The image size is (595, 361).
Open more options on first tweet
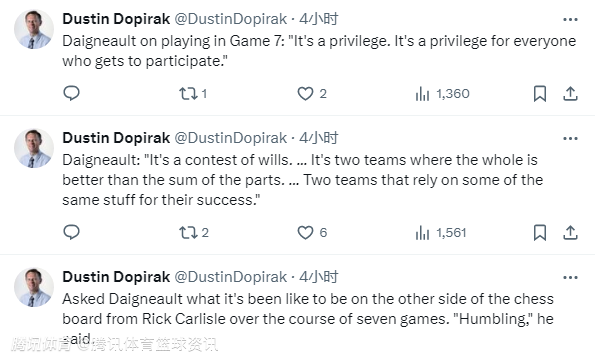pyautogui.click(x=570, y=19)
